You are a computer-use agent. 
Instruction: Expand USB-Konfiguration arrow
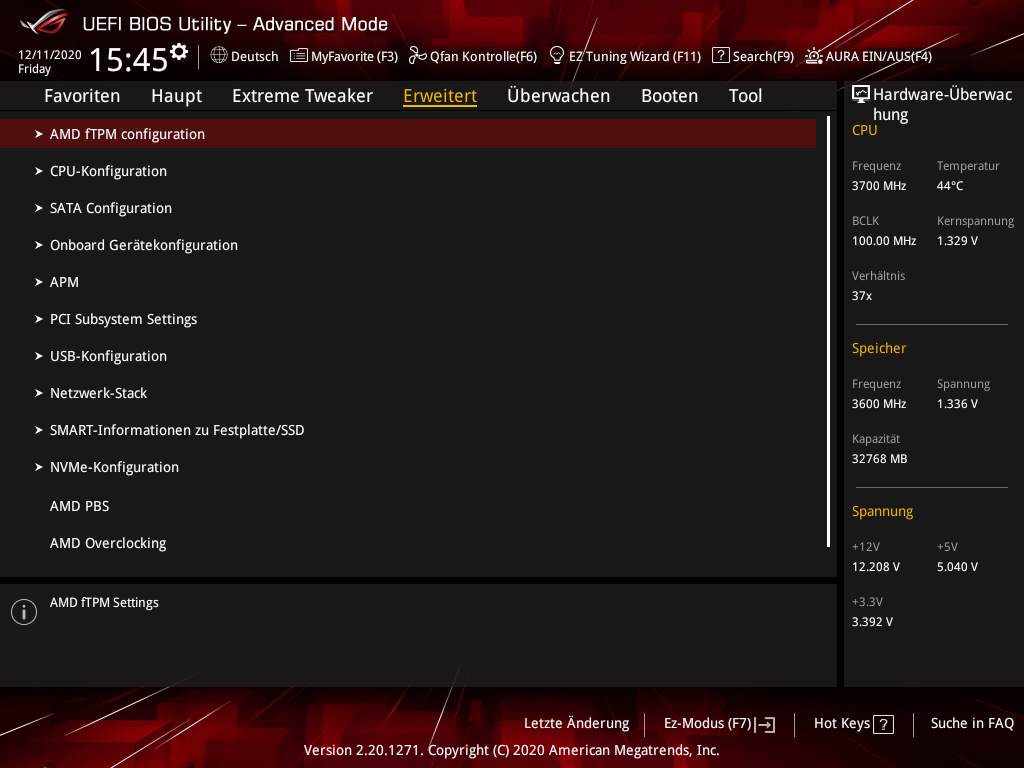tap(39, 356)
